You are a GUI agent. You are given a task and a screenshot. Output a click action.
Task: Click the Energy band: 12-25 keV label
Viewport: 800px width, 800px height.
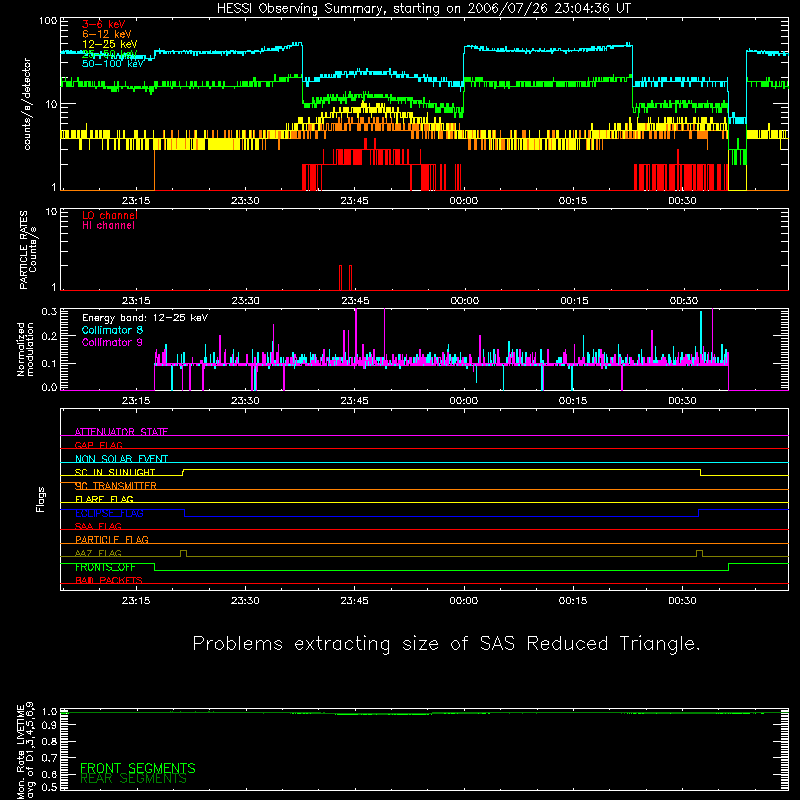point(145,318)
